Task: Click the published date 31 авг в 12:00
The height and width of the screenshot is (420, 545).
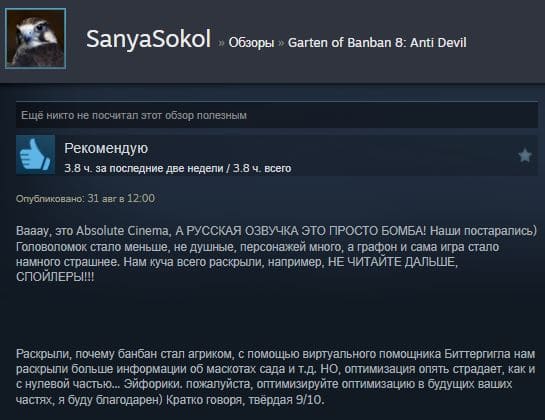Action: coord(121,198)
